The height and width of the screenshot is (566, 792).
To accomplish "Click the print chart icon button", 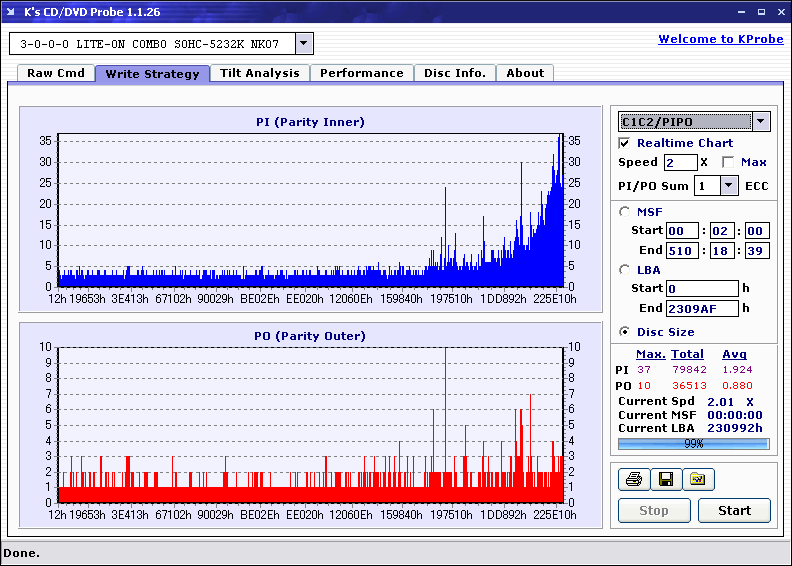I will [633, 480].
